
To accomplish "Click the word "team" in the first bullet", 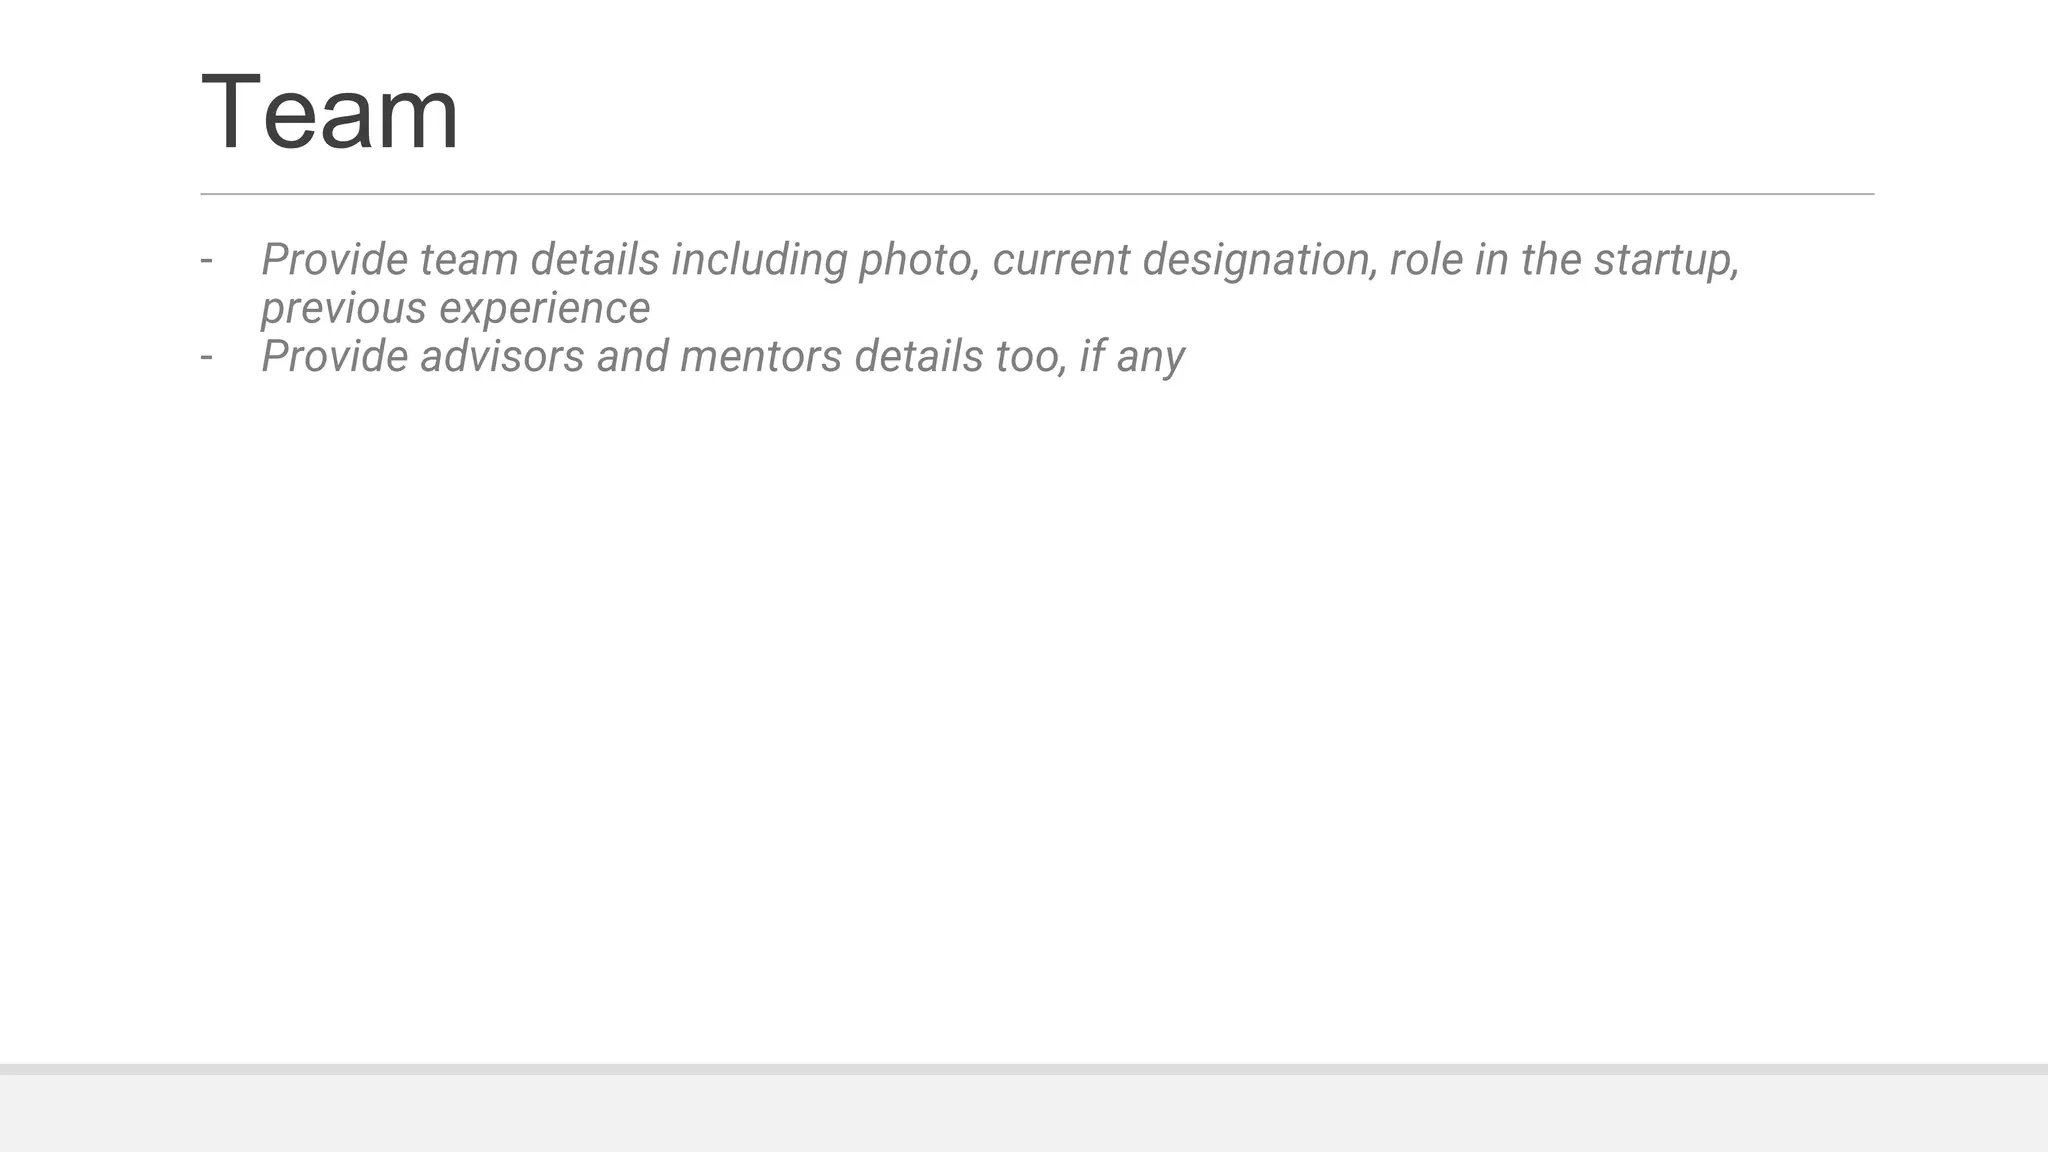I will 469,260.
